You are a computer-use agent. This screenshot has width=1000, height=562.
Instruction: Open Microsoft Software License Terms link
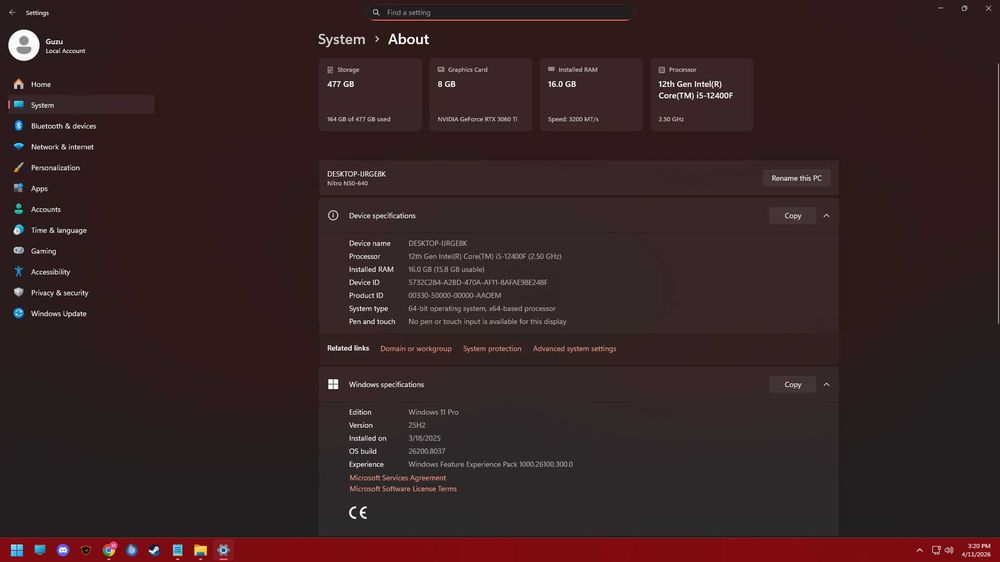click(403, 489)
